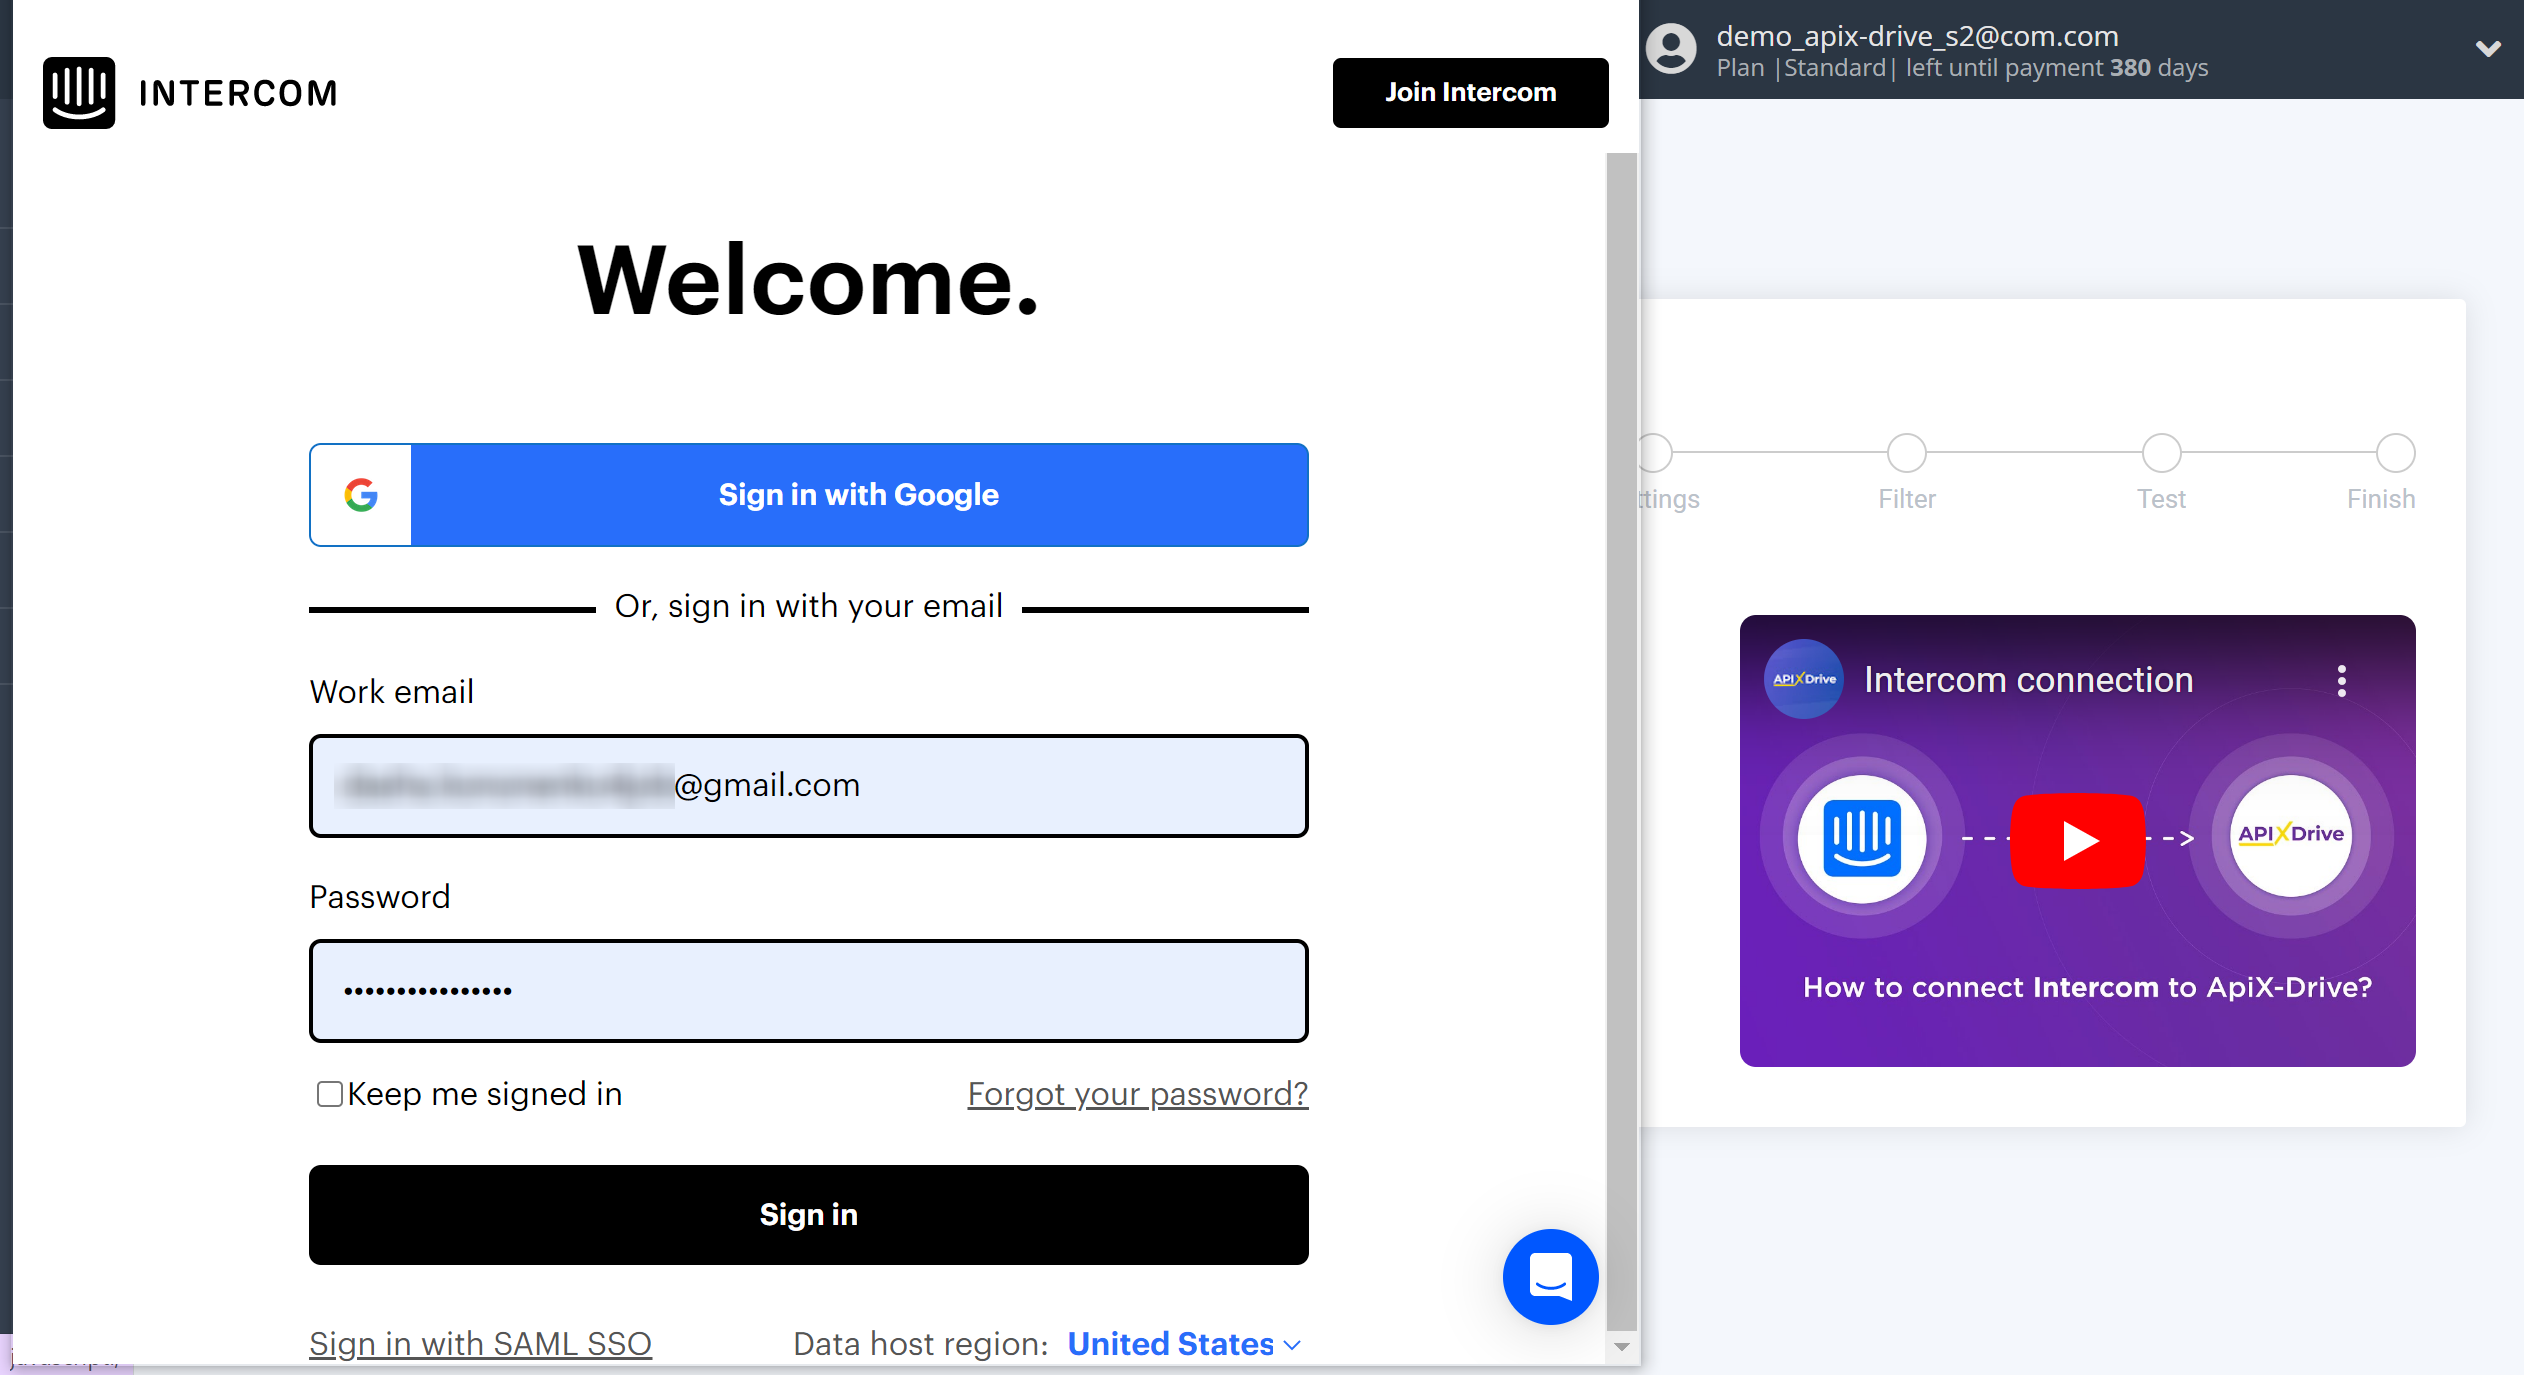Click the Work email input field
The width and height of the screenshot is (2524, 1375).
tap(807, 784)
